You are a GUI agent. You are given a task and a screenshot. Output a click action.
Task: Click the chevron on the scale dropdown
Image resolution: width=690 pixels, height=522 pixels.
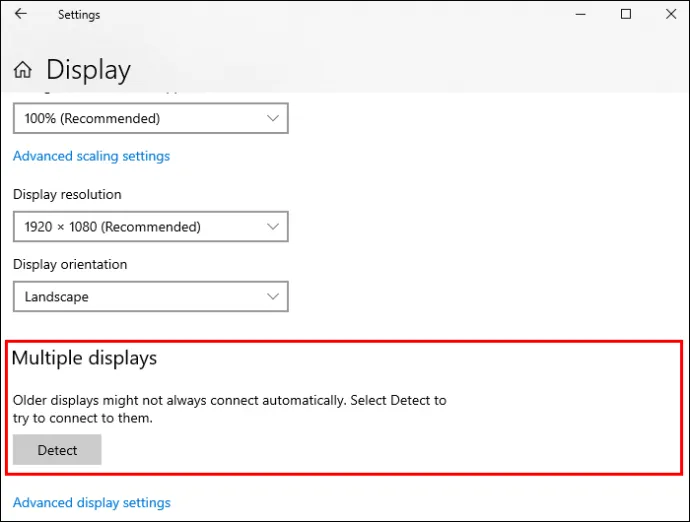(273, 119)
